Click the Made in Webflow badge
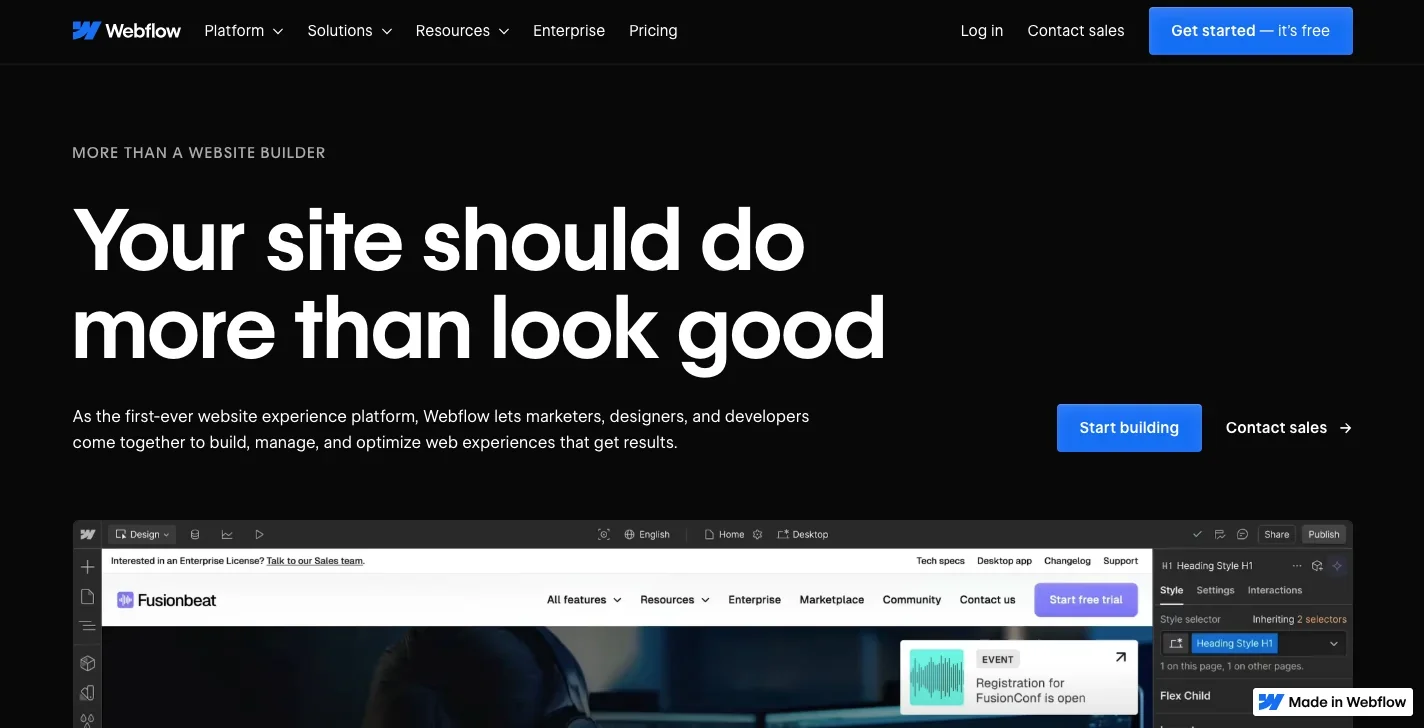 tap(1333, 702)
